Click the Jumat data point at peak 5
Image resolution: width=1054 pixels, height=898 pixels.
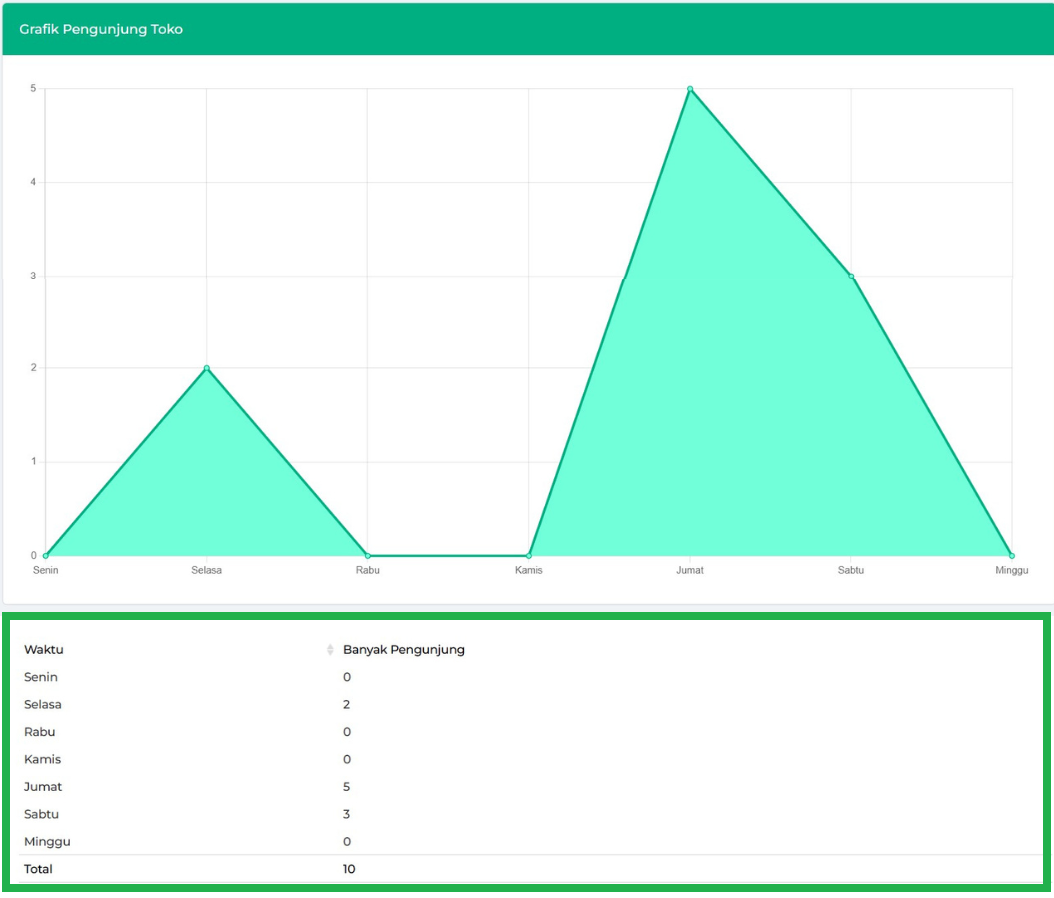pyautogui.click(x=690, y=89)
